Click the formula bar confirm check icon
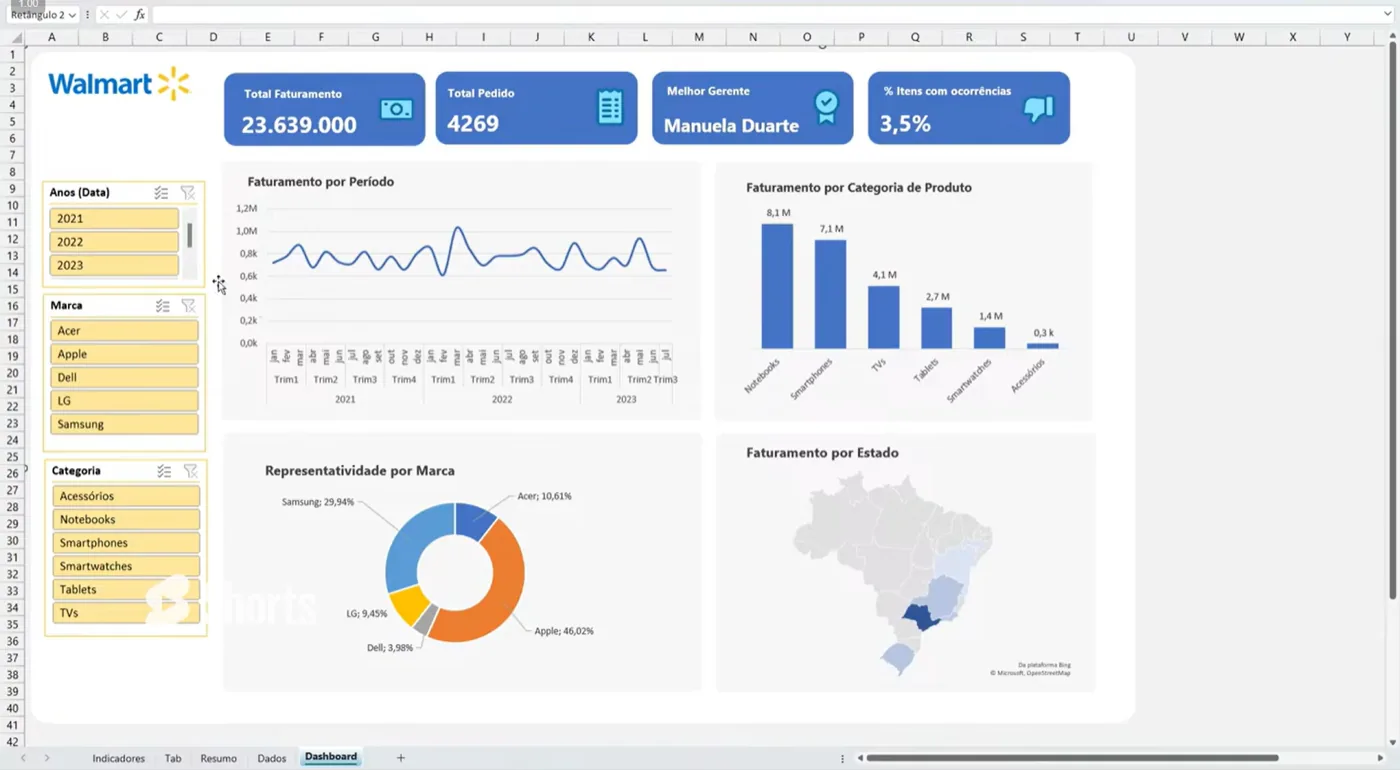 click(122, 15)
